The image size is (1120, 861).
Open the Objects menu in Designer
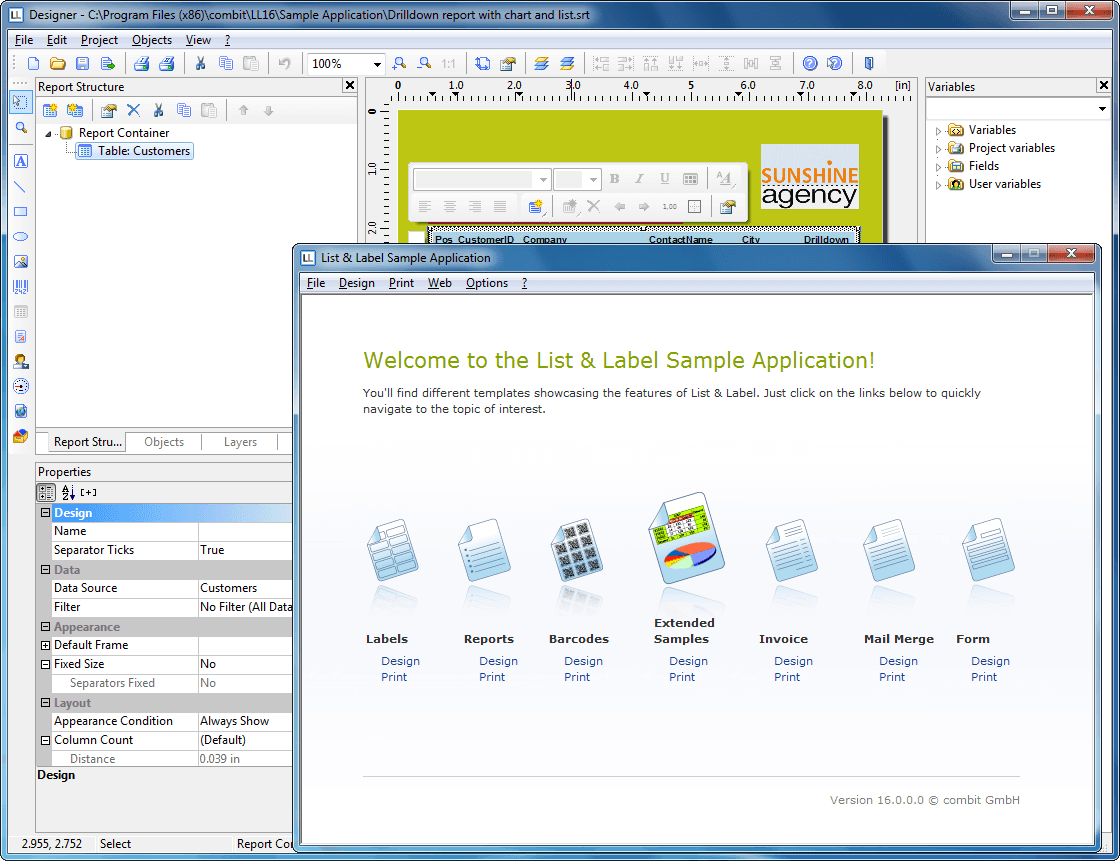151,40
